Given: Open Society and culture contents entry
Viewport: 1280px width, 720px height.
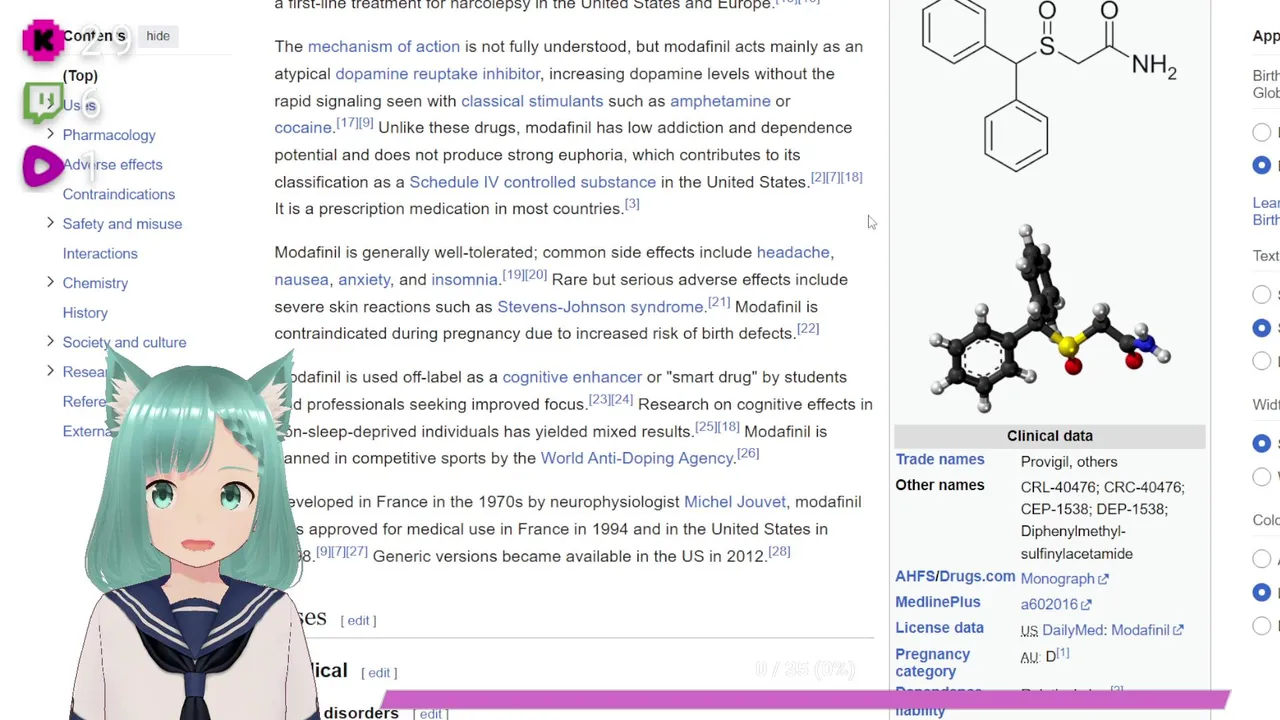Looking at the screenshot, I should (x=124, y=342).
